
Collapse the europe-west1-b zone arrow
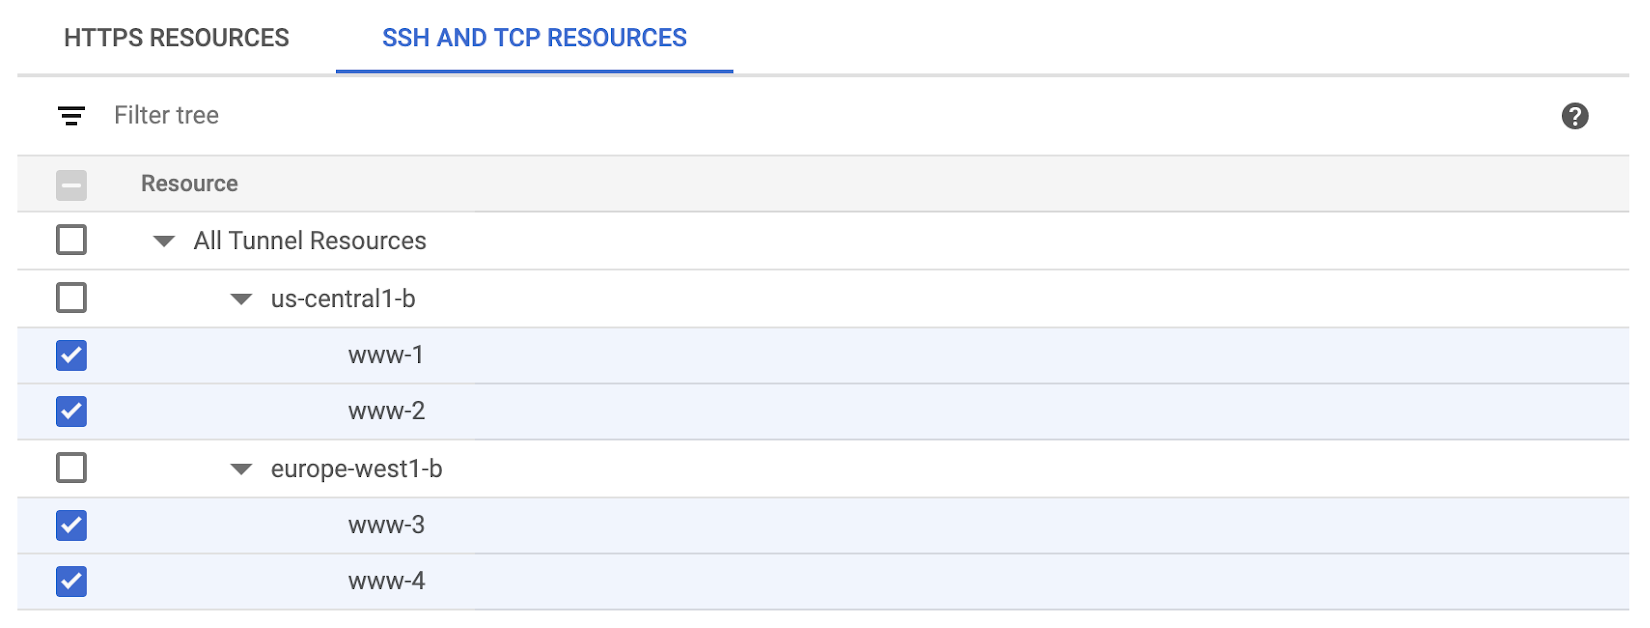pos(241,469)
